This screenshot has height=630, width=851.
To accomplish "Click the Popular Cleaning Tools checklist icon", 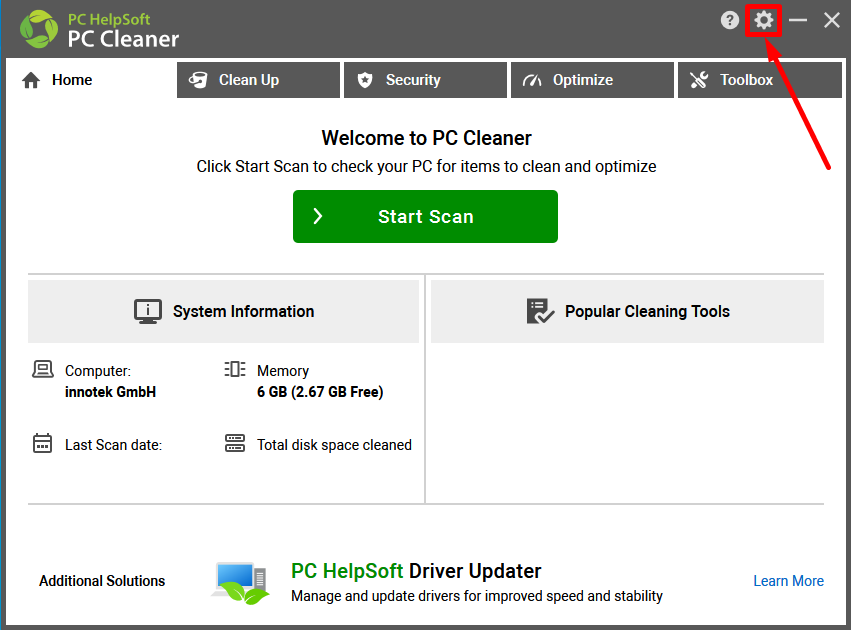I will click(540, 311).
